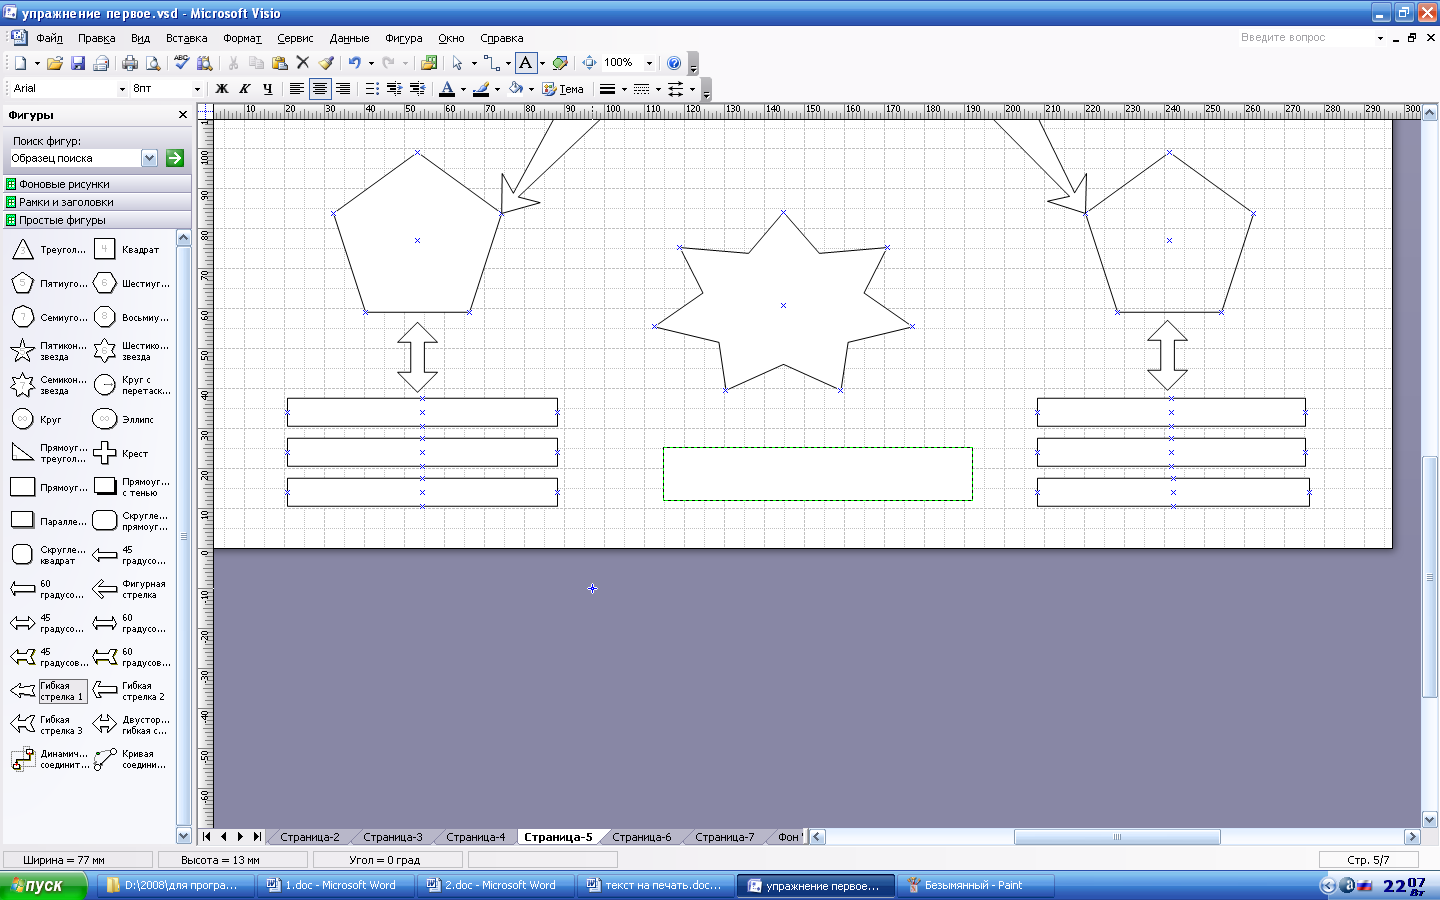1440x900 pixels.
Task: Click the Paste clipboard icon
Action: [x=279, y=63]
